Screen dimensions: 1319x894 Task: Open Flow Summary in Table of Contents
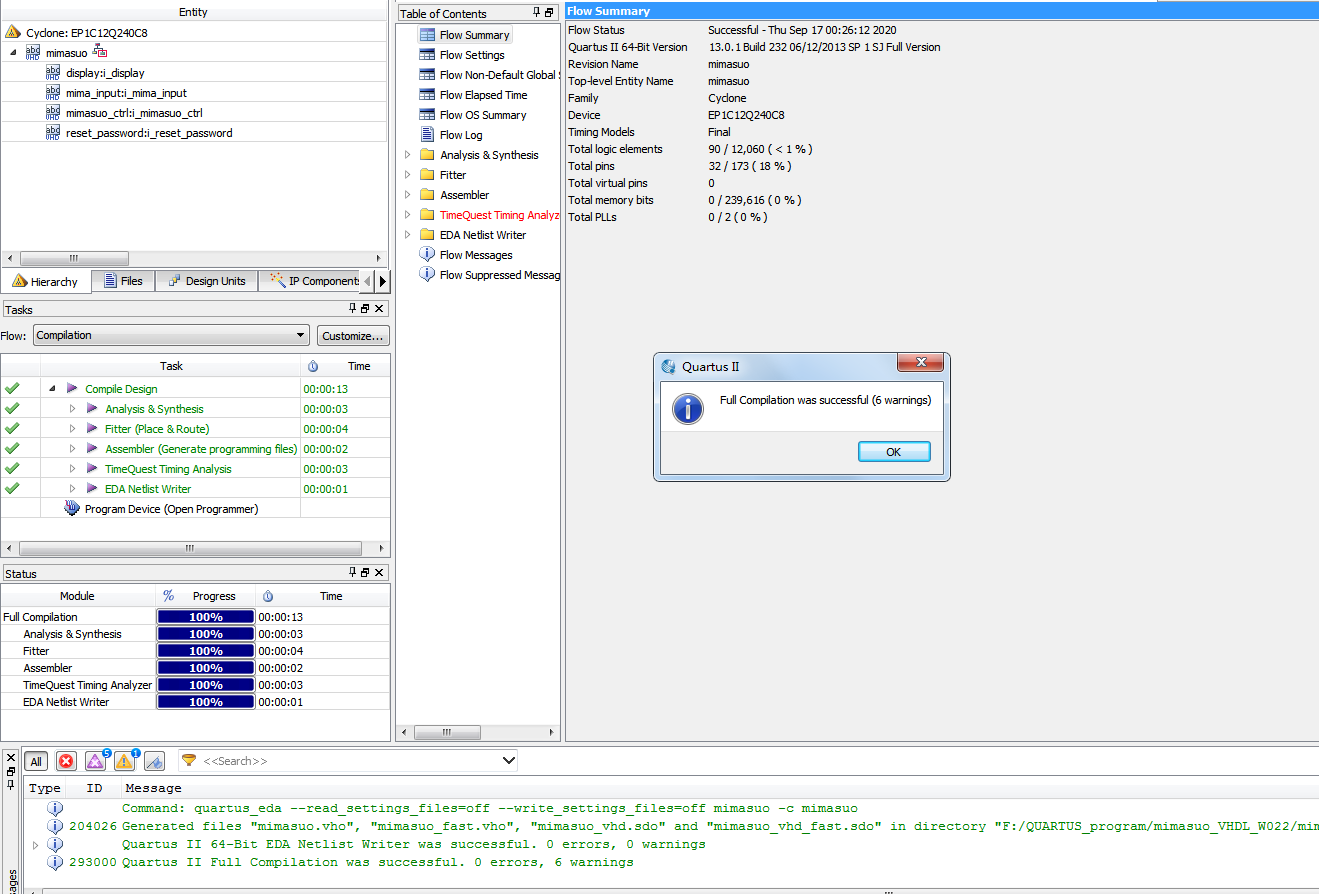(474, 35)
